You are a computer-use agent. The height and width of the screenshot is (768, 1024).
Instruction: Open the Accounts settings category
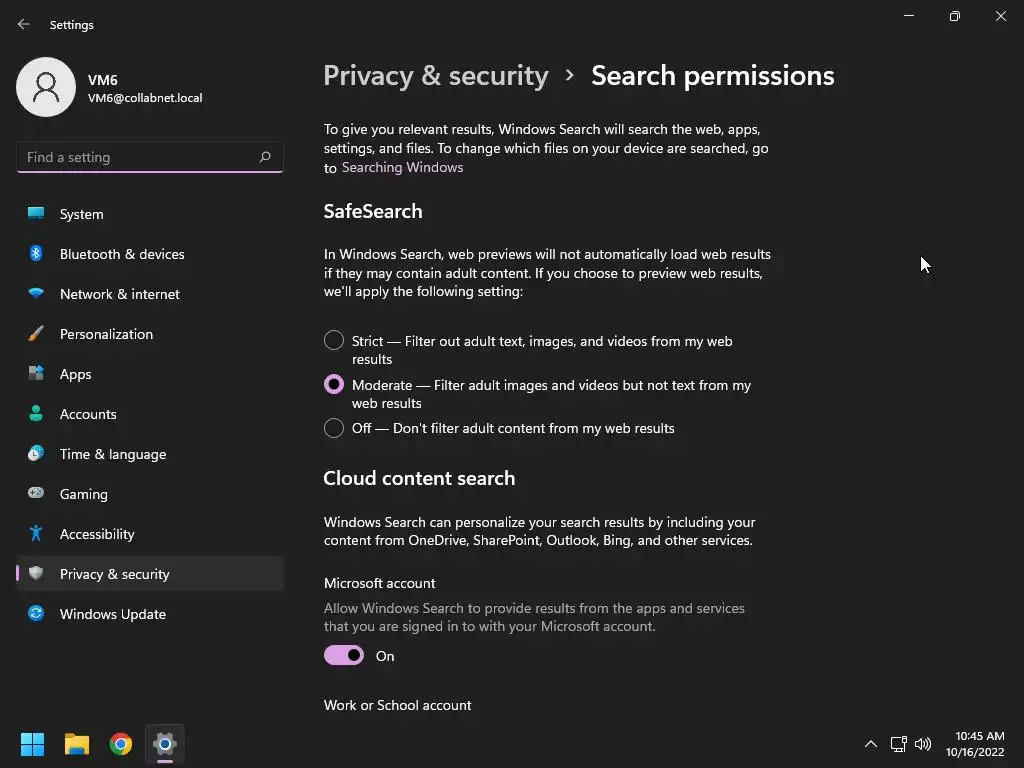point(88,414)
